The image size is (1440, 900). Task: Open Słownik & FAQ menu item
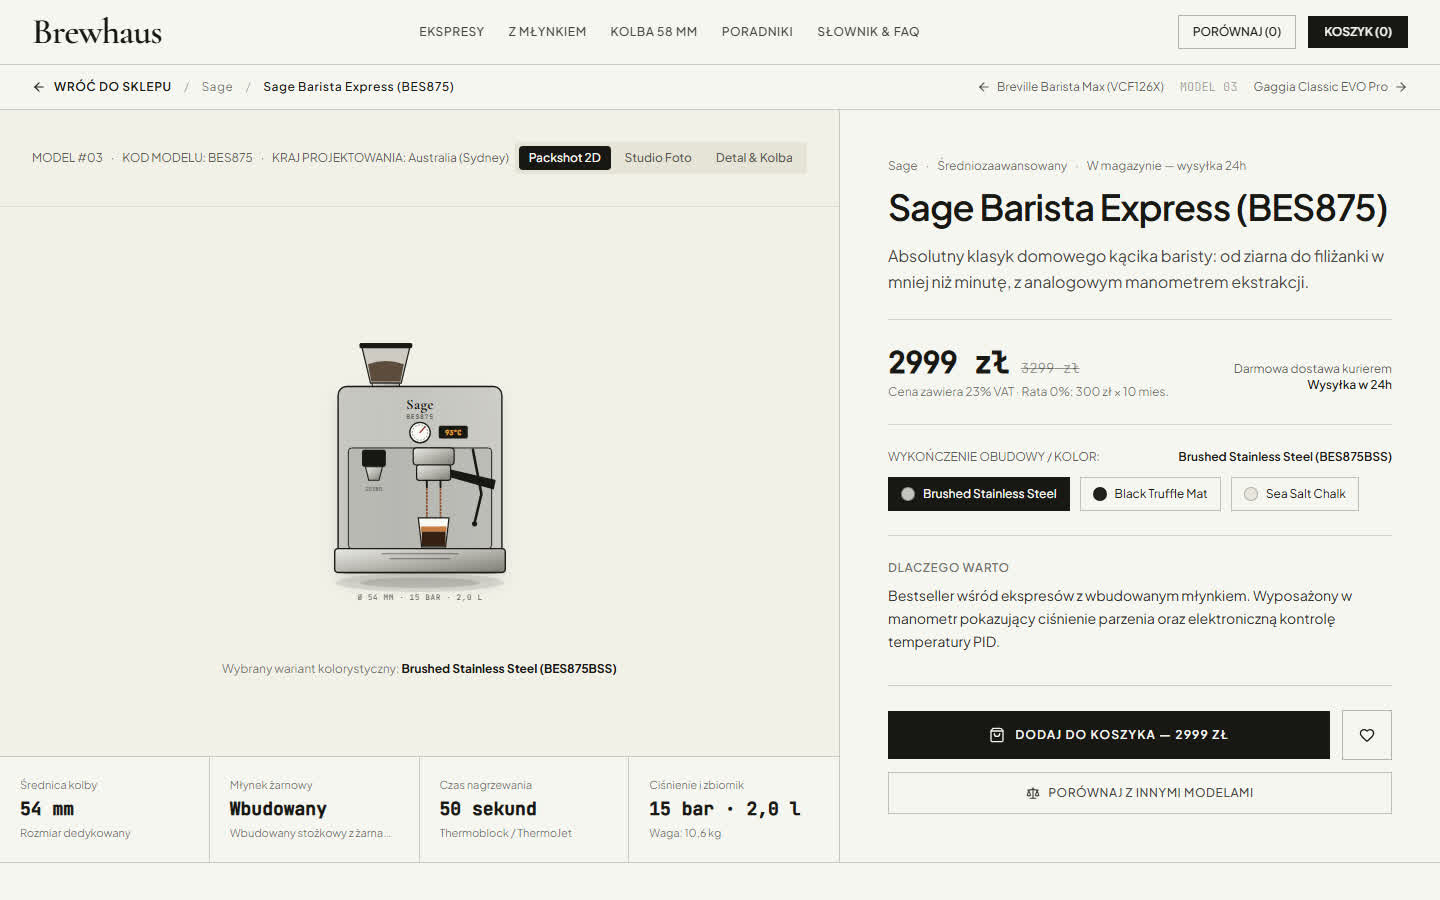coord(868,32)
